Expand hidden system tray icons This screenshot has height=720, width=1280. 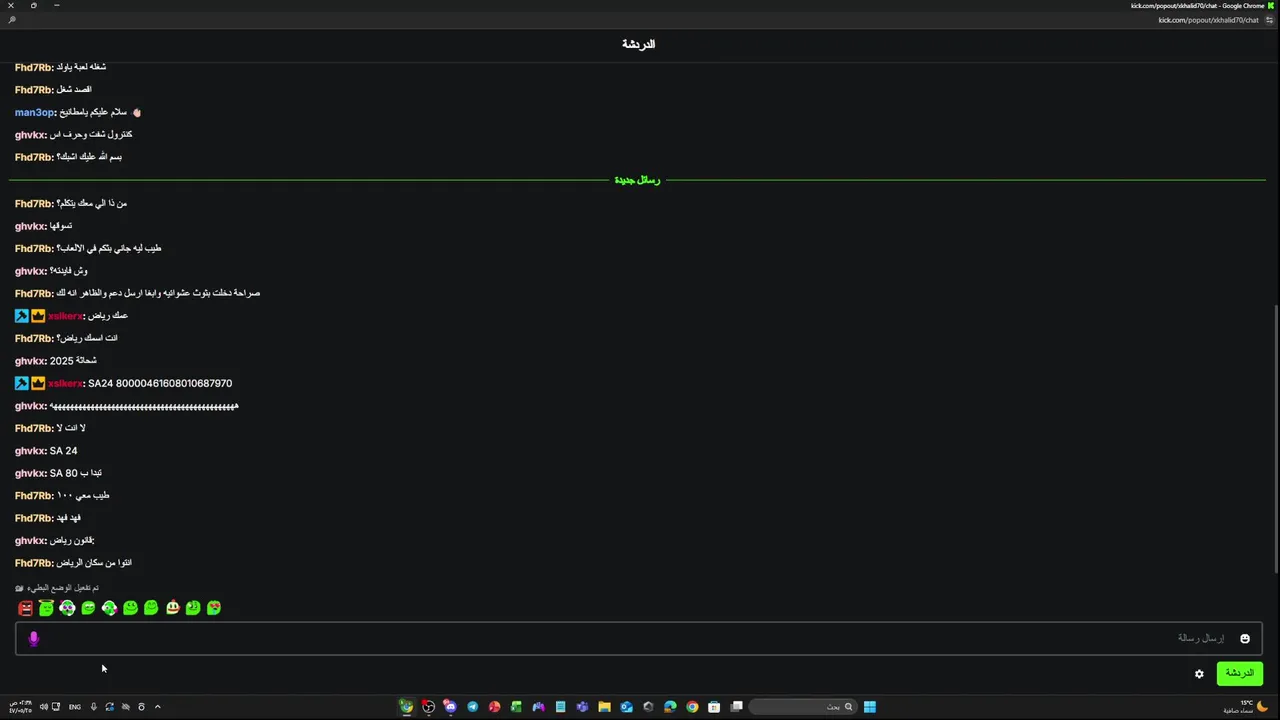[x=157, y=707]
